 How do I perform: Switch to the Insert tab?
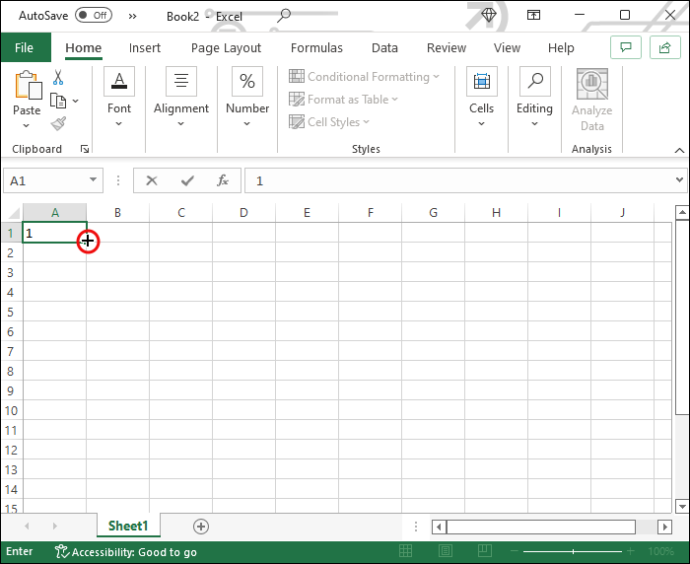145,48
